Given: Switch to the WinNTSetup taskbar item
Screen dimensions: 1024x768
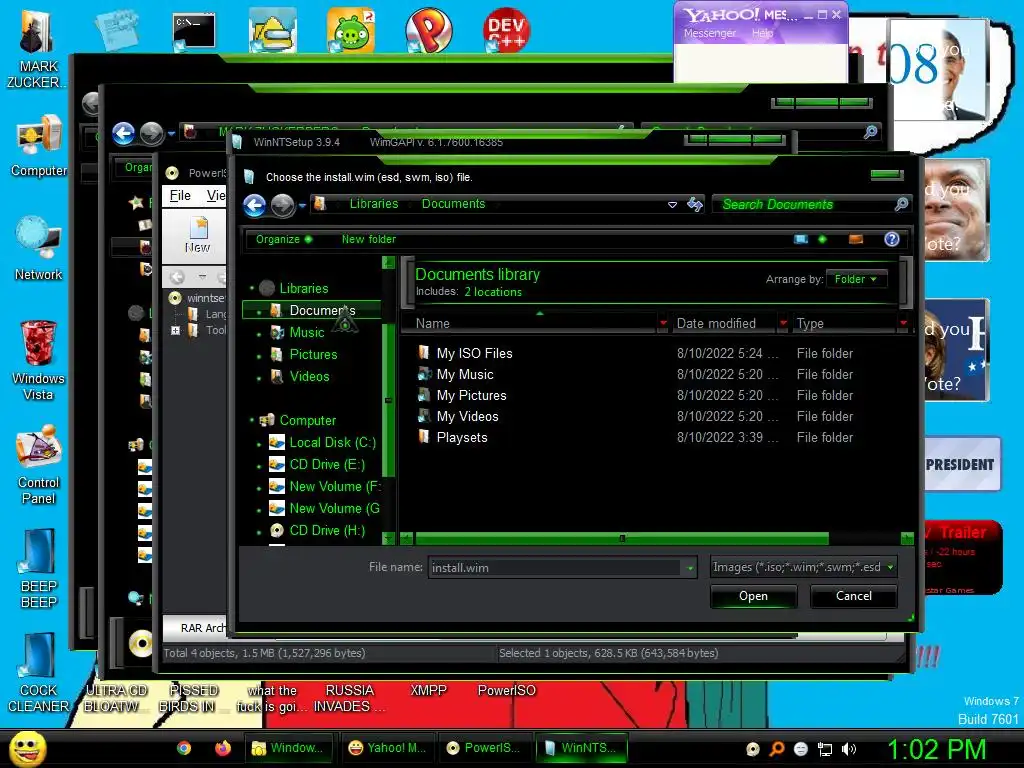Looking at the screenshot, I should pyautogui.click(x=581, y=748).
